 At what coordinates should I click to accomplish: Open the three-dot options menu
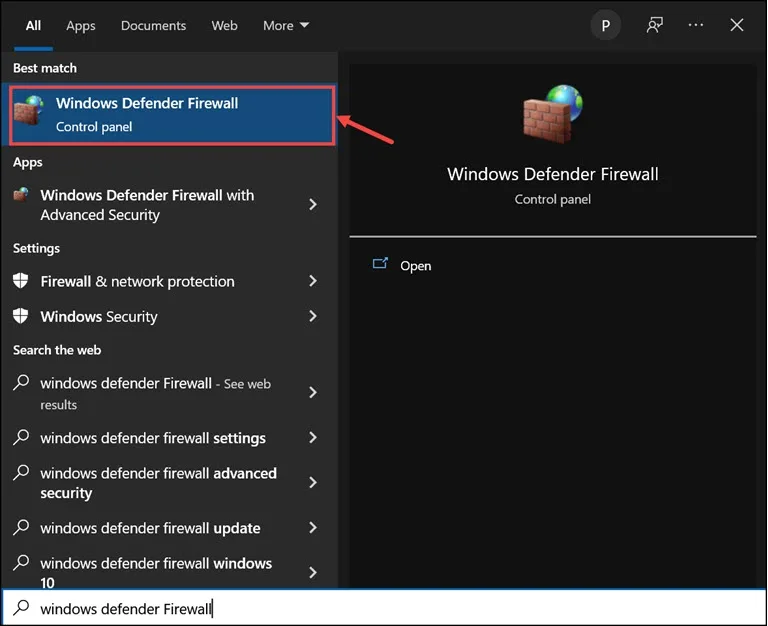[696, 25]
